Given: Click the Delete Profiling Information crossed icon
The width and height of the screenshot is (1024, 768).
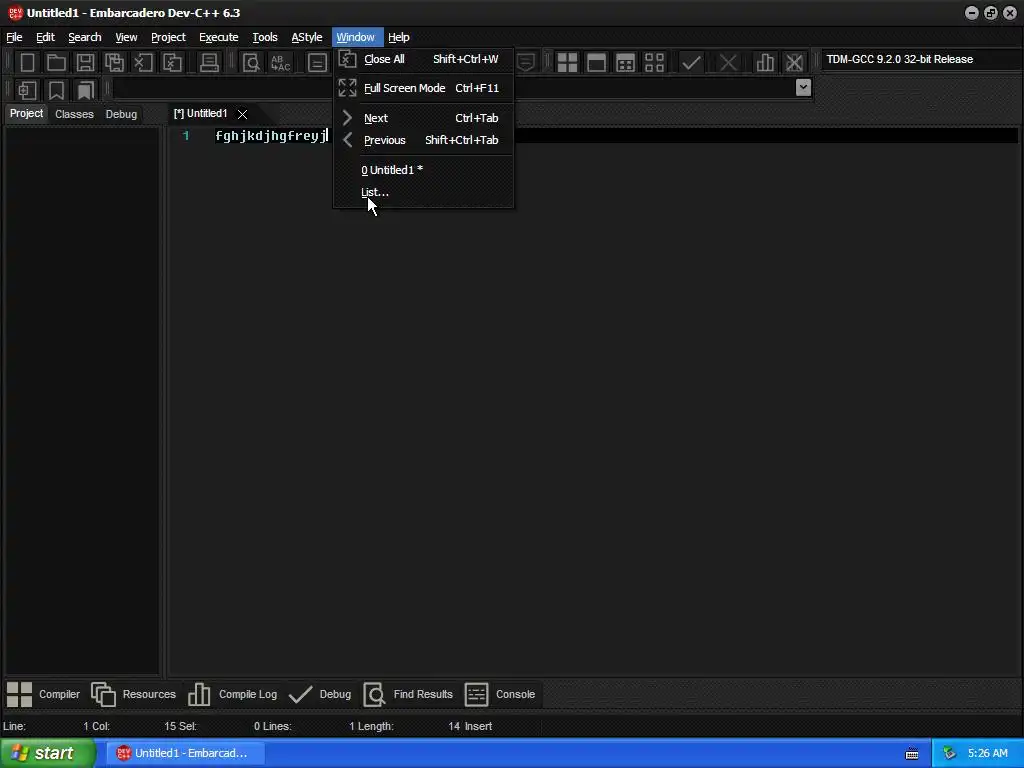Looking at the screenshot, I should point(794,63).
